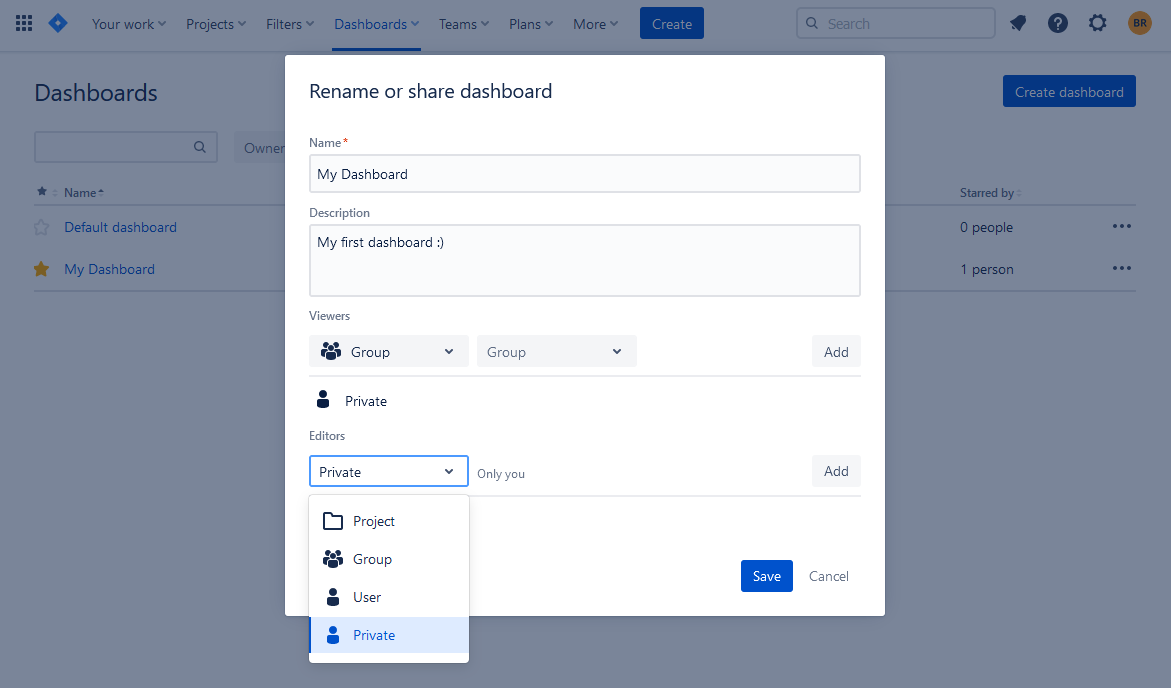Click Add button for Viewers
Image resolution: width=1171 pixels, height=688 pixels.
pos(836,351)
